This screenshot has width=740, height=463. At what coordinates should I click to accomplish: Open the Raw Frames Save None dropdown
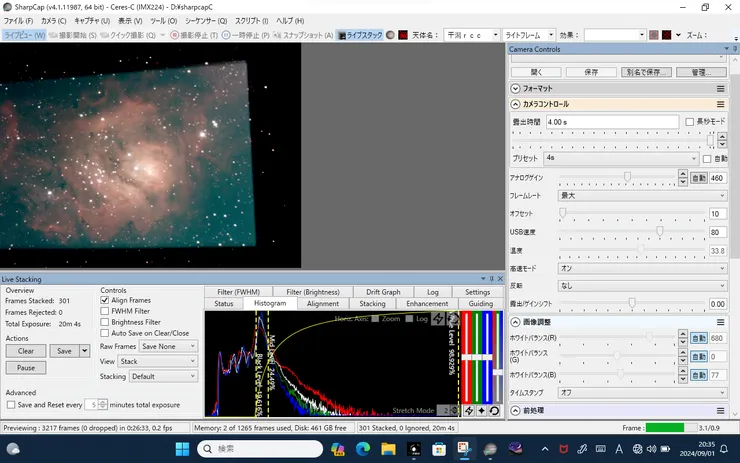tap(168, 346)
